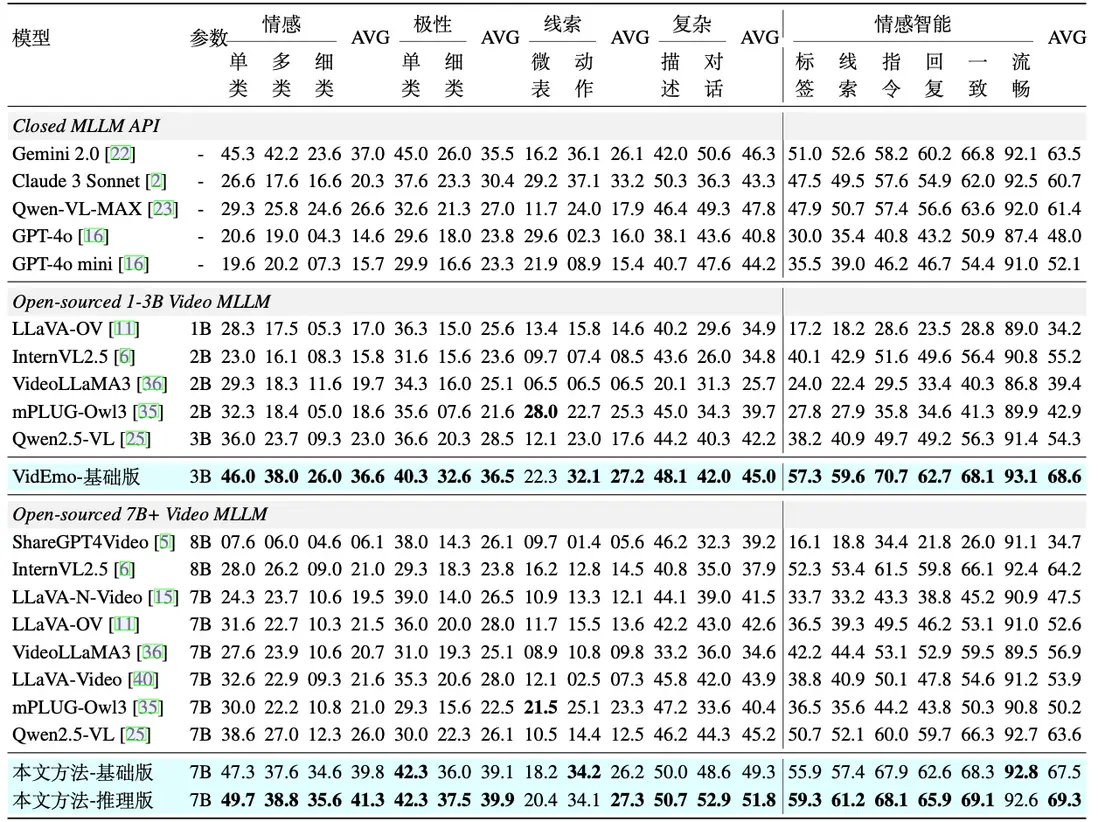1098x822 pixels.
Task: Follow reference [25] in the 3B Qwen2.5-VL row
Action: click(135, 439)
